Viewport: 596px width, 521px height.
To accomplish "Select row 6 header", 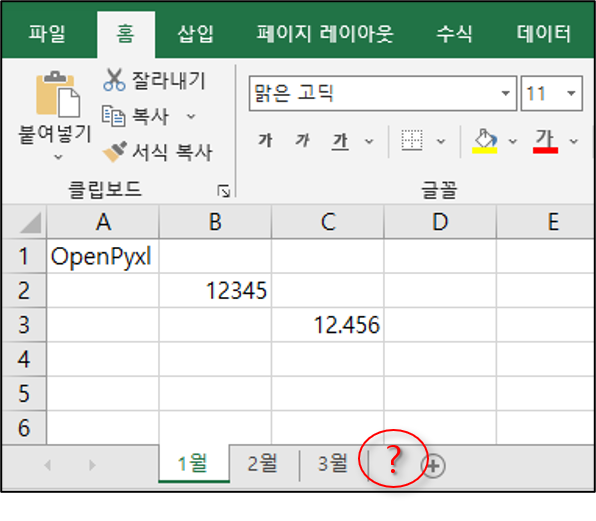I will 24,428.
